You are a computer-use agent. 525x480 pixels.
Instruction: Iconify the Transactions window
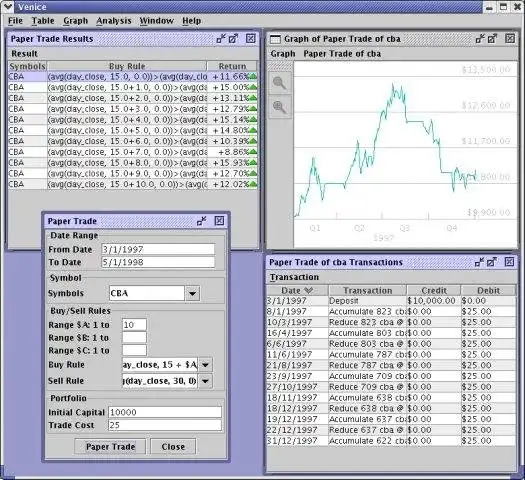479,262
